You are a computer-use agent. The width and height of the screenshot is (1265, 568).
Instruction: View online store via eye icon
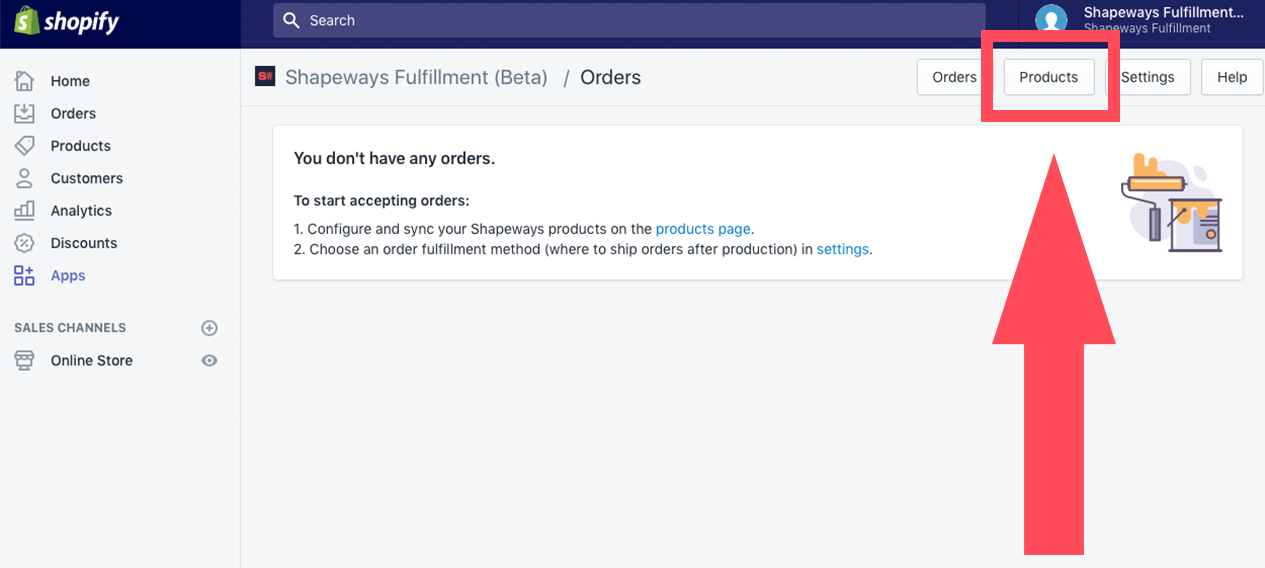[x=209, y=361]
